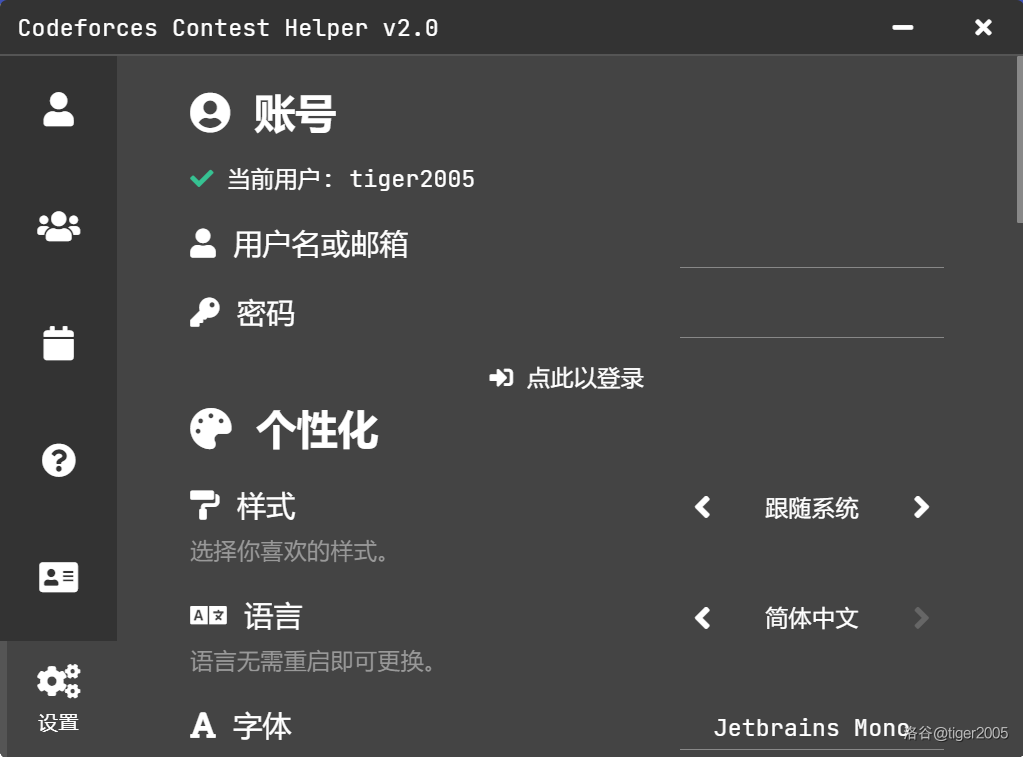Click the 点此以登录 login button
Image resolution: width=1023 pixels, height=757 pixels.
[x=567, y=378]
